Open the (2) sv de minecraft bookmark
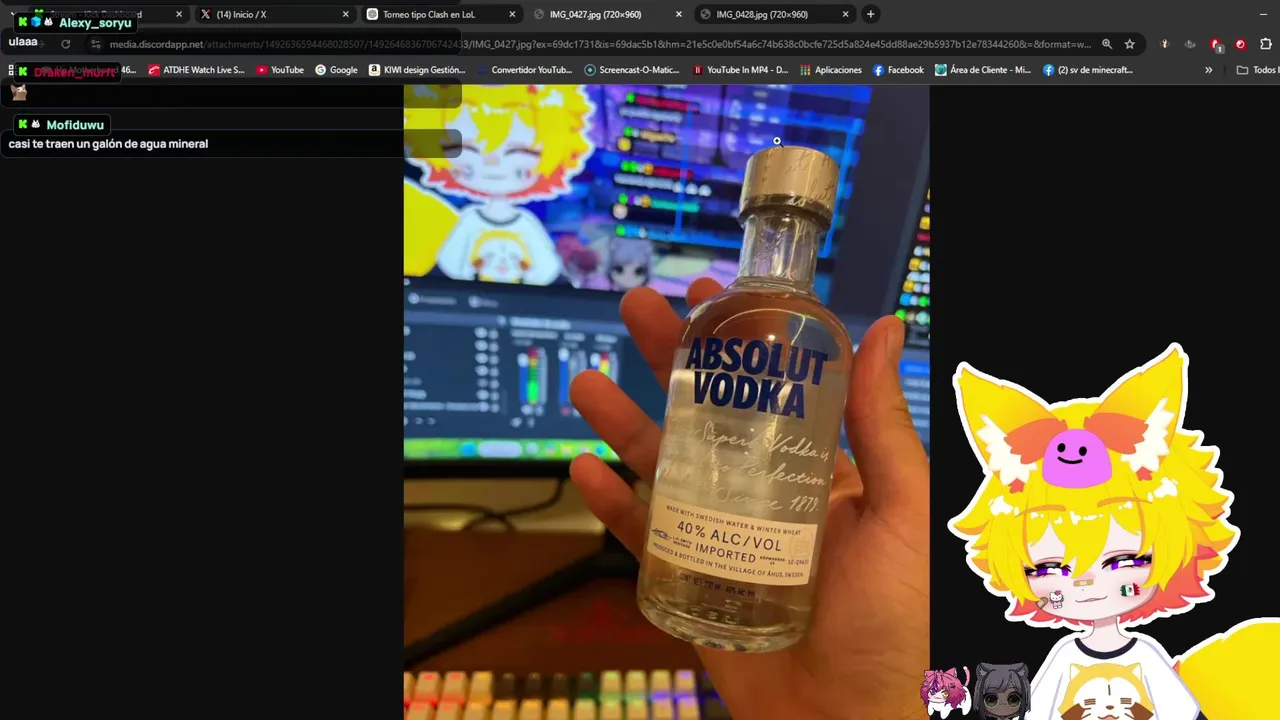 pyautogui.click(x=1088, y=70)
